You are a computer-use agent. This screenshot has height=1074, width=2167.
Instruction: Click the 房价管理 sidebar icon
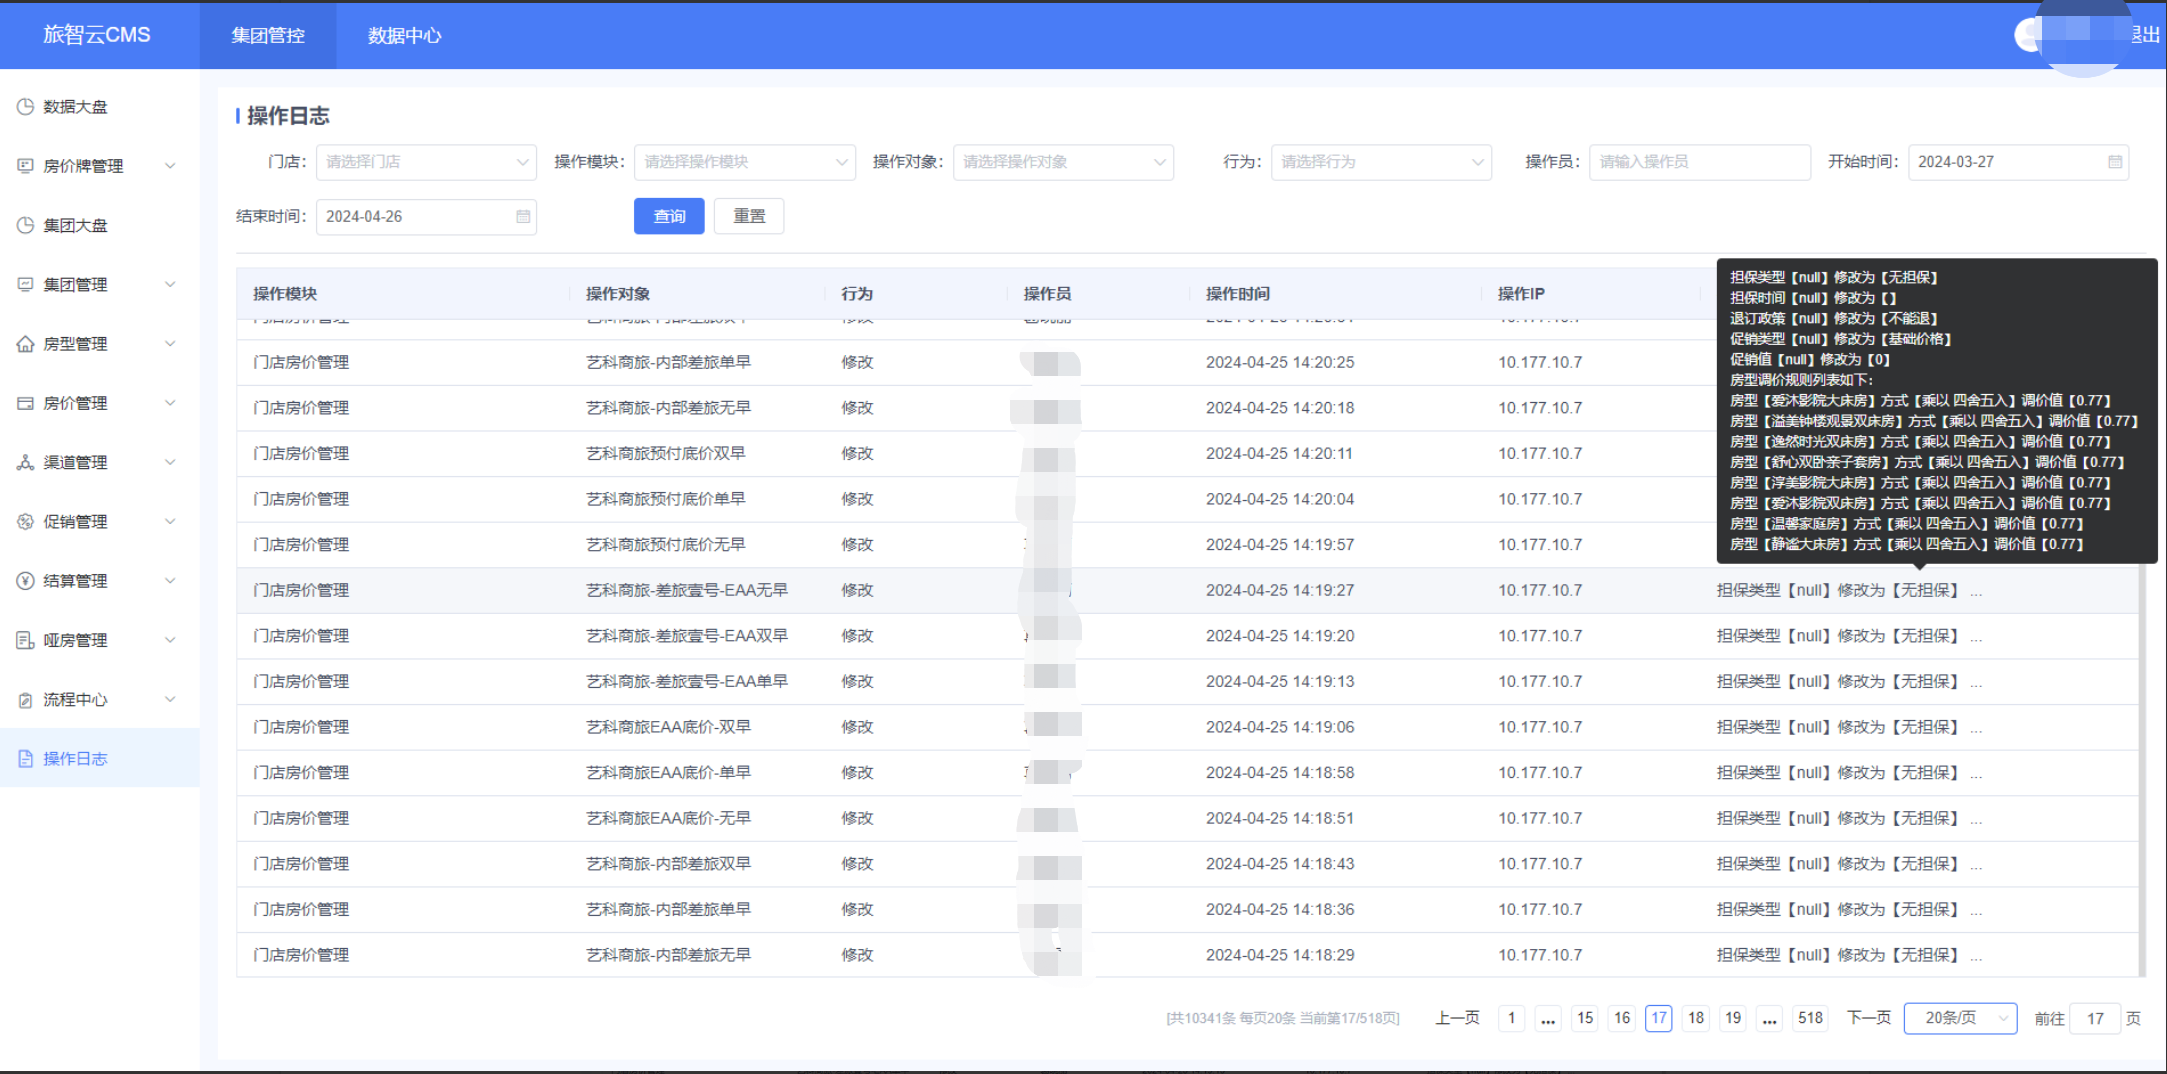tap(25, 403)
